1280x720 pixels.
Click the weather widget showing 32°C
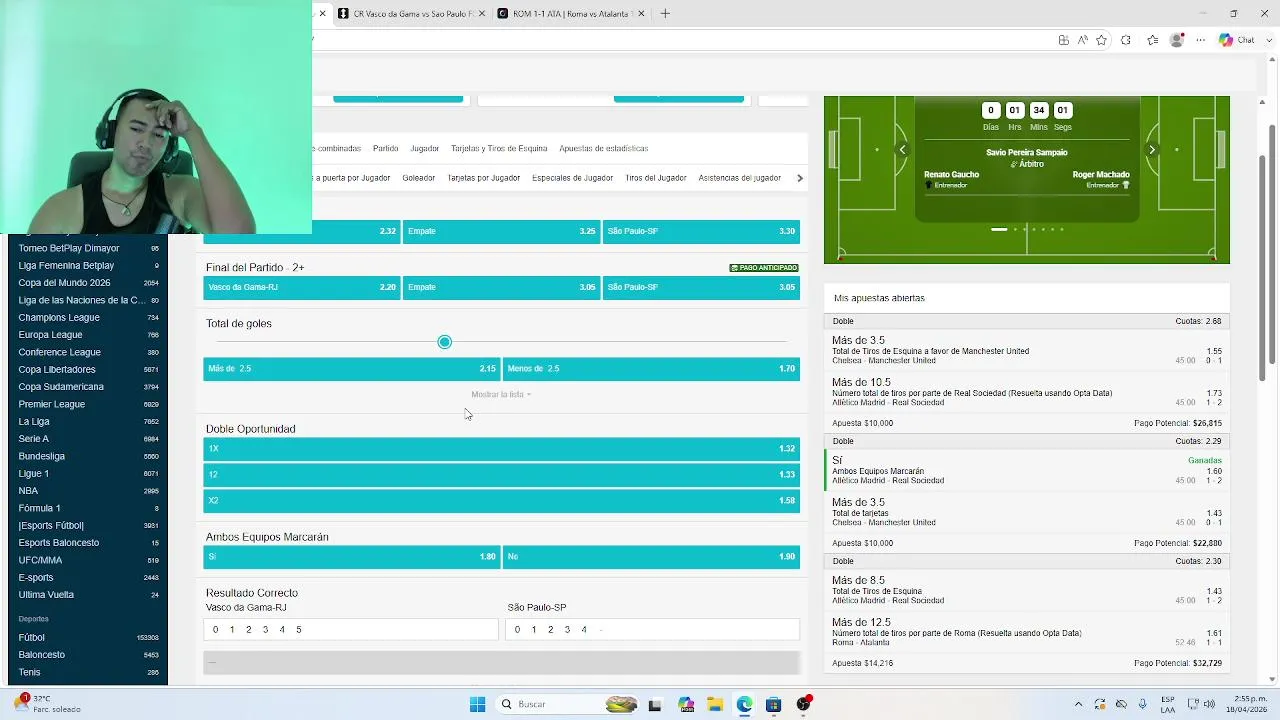(x=45, y=704)
